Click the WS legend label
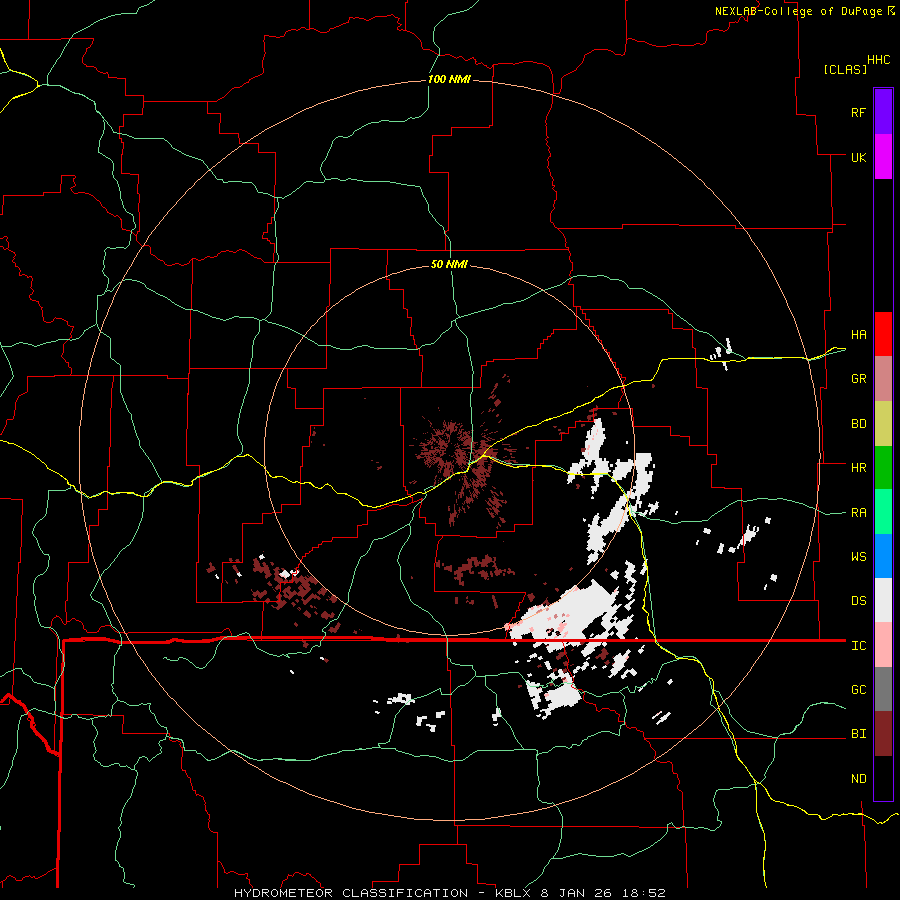 [858, 557]
